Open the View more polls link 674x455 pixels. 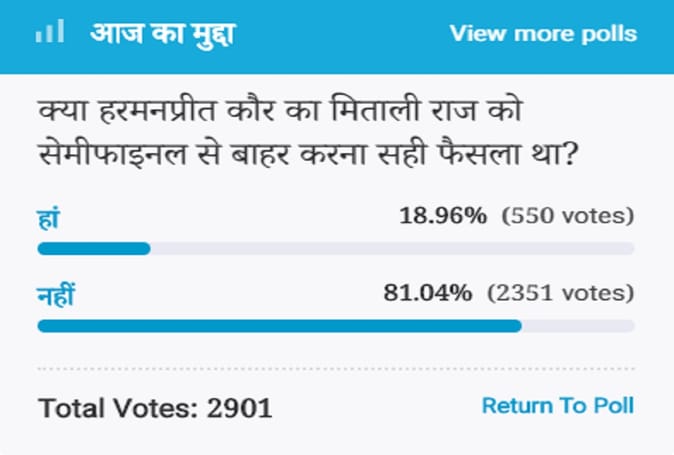543,33
